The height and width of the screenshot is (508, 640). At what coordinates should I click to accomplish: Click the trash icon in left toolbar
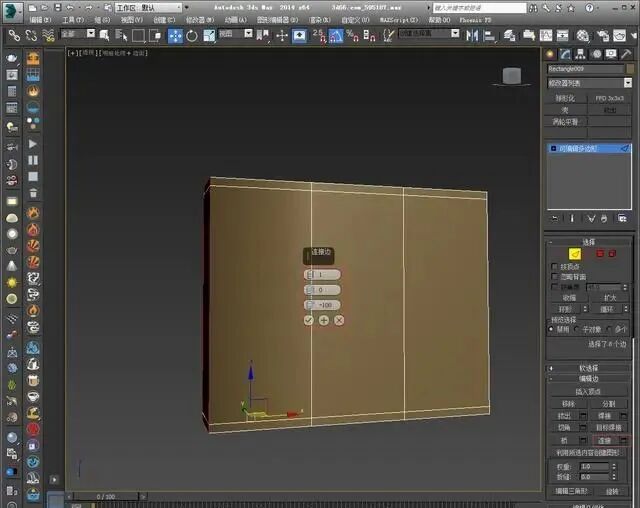click(x=33, y=193)
